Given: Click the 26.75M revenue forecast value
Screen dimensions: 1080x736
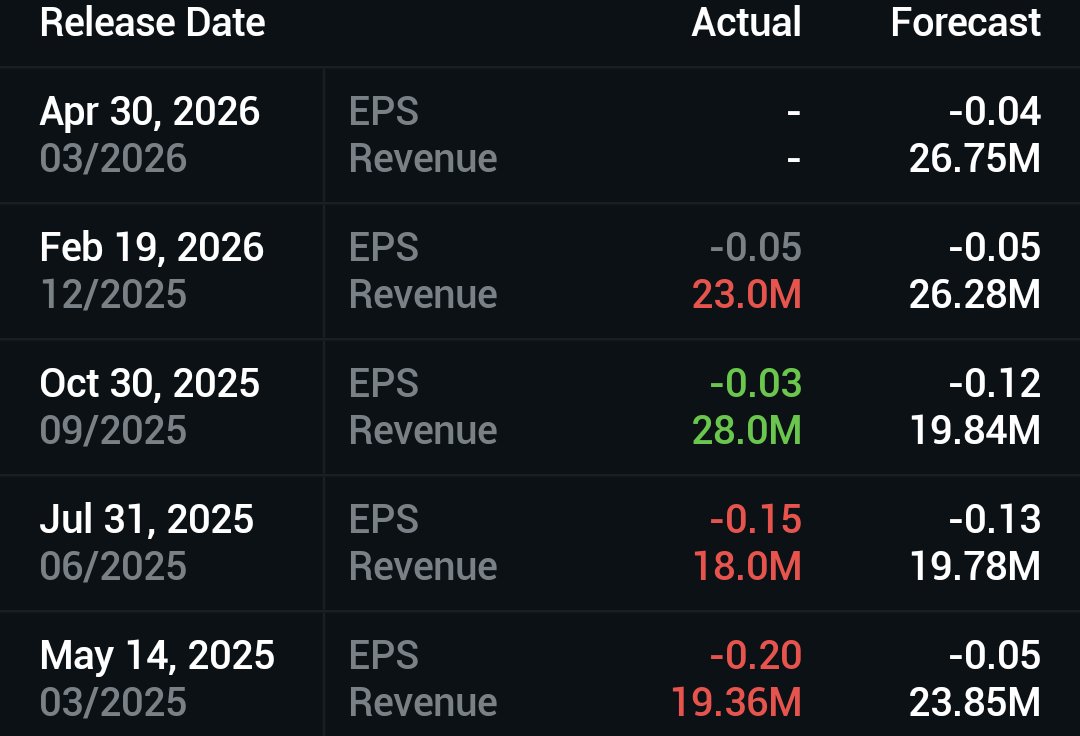Looking at the screenshot, I should (974, 158).
